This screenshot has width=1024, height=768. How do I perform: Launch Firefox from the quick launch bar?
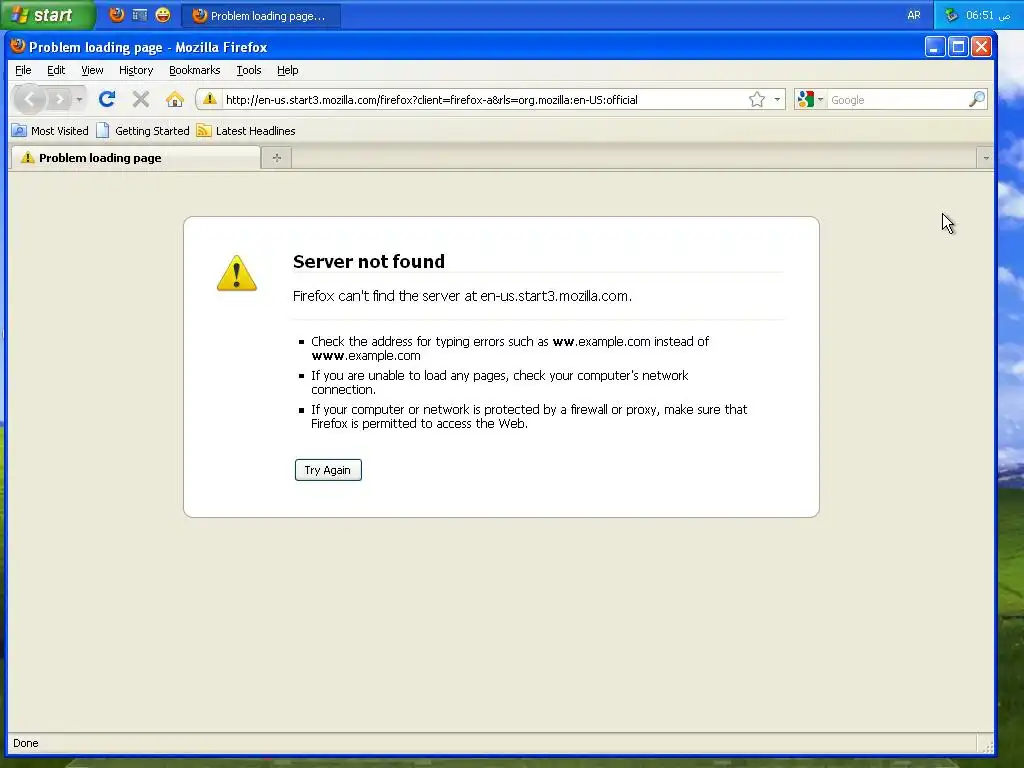point(117,14)
